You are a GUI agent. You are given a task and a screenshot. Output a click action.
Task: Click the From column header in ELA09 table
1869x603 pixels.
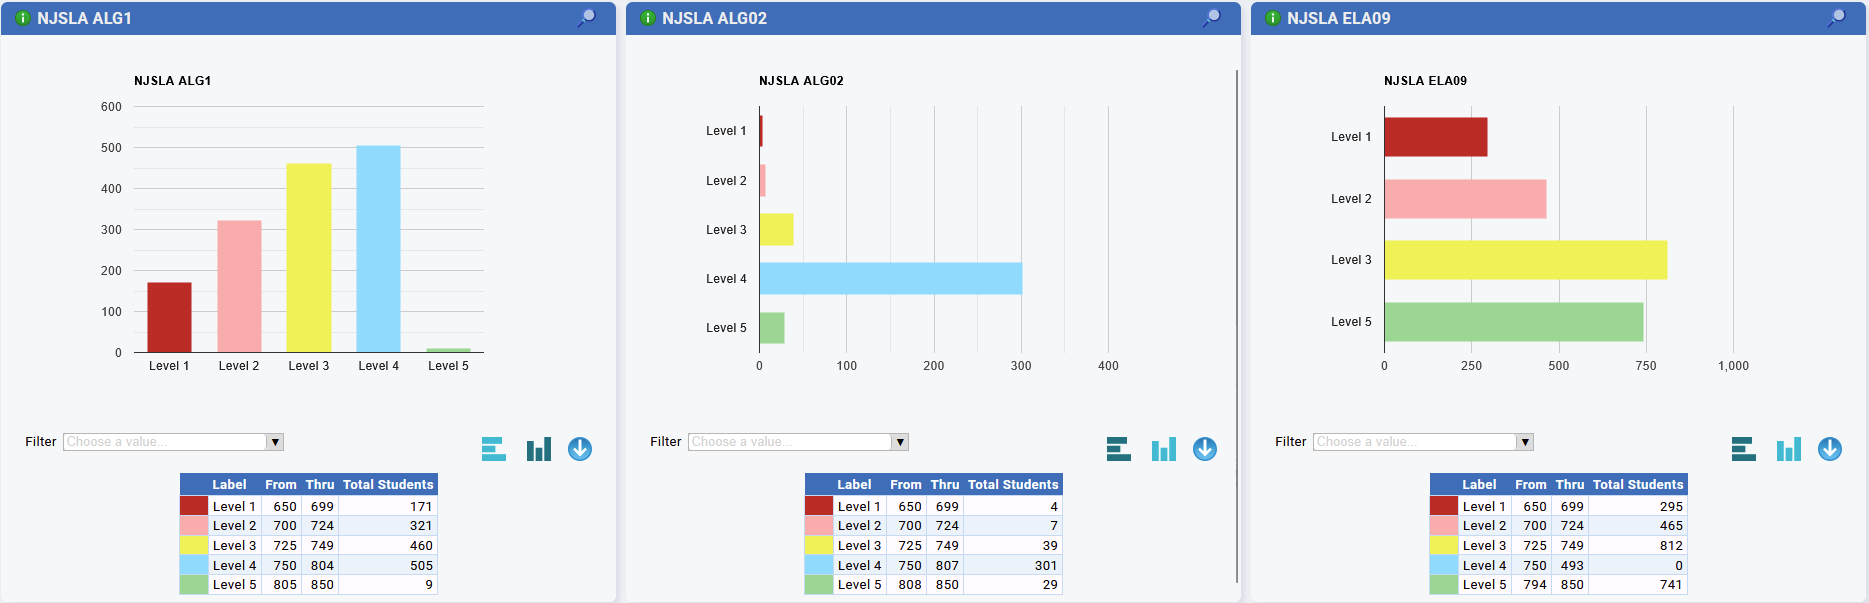1531,485
